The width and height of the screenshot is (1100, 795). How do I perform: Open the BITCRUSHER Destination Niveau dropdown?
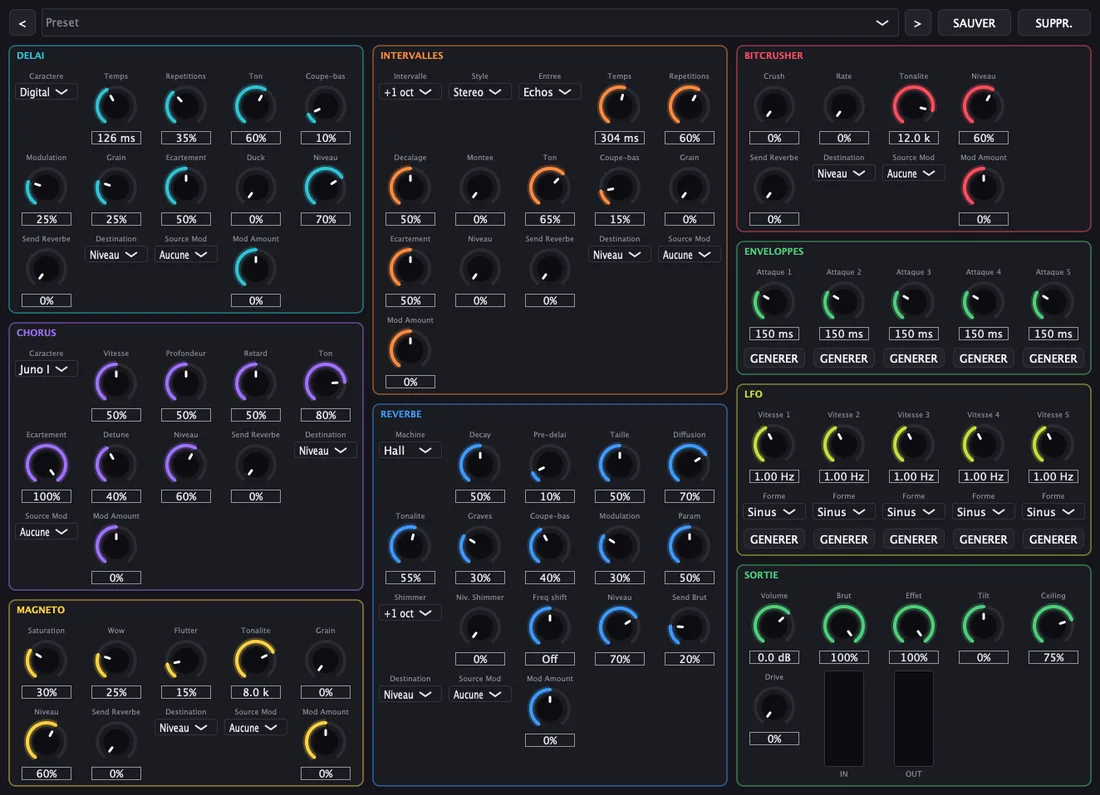click(x=843, y=173)
